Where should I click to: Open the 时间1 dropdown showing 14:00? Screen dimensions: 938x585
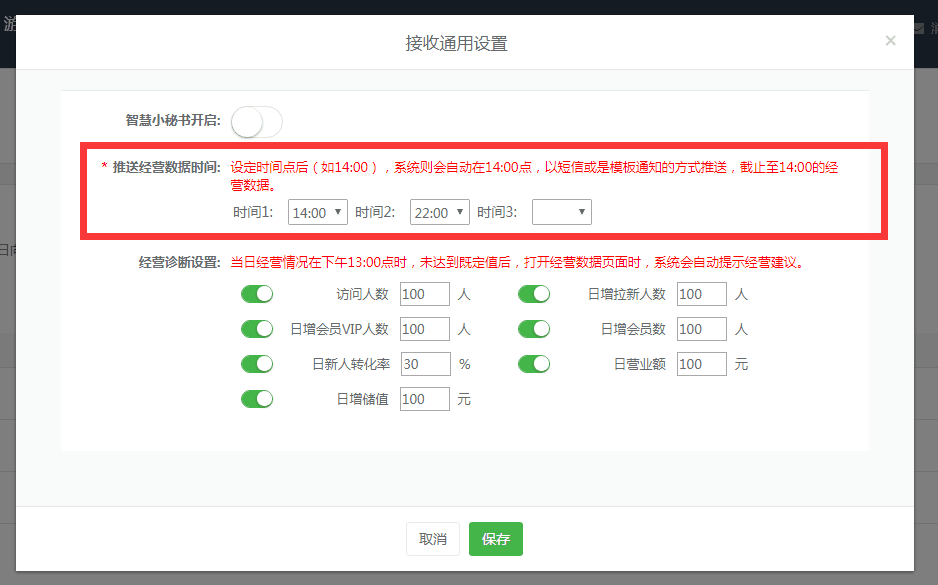coord(317,212)
